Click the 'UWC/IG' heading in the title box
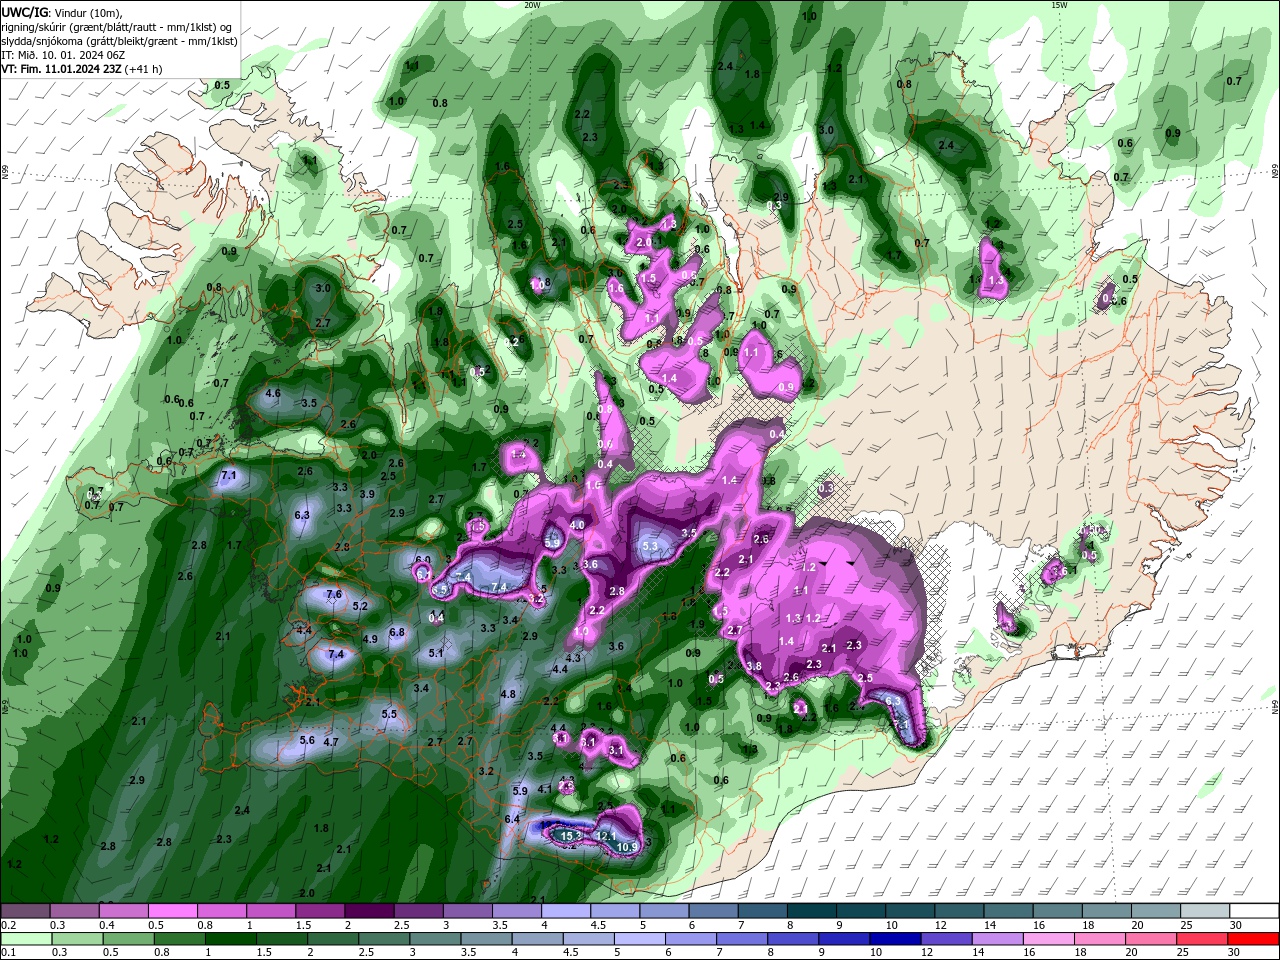 (24, 12)
